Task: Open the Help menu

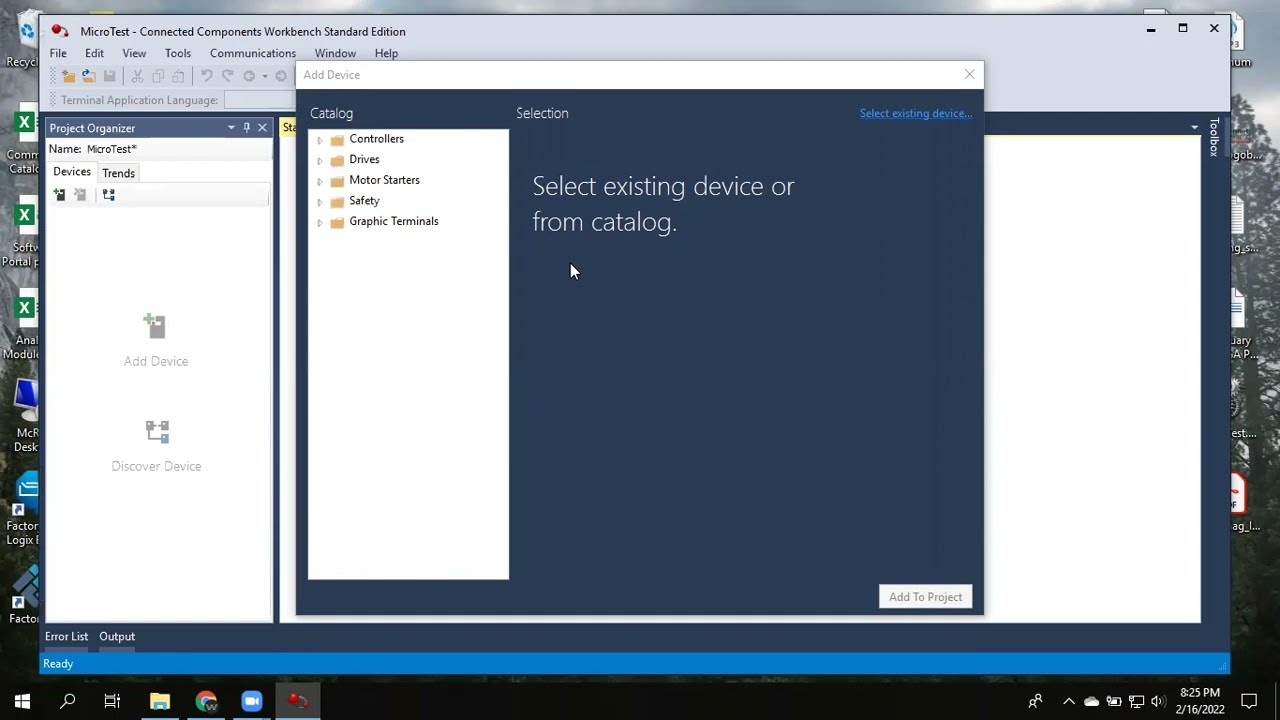Action: 386,53
